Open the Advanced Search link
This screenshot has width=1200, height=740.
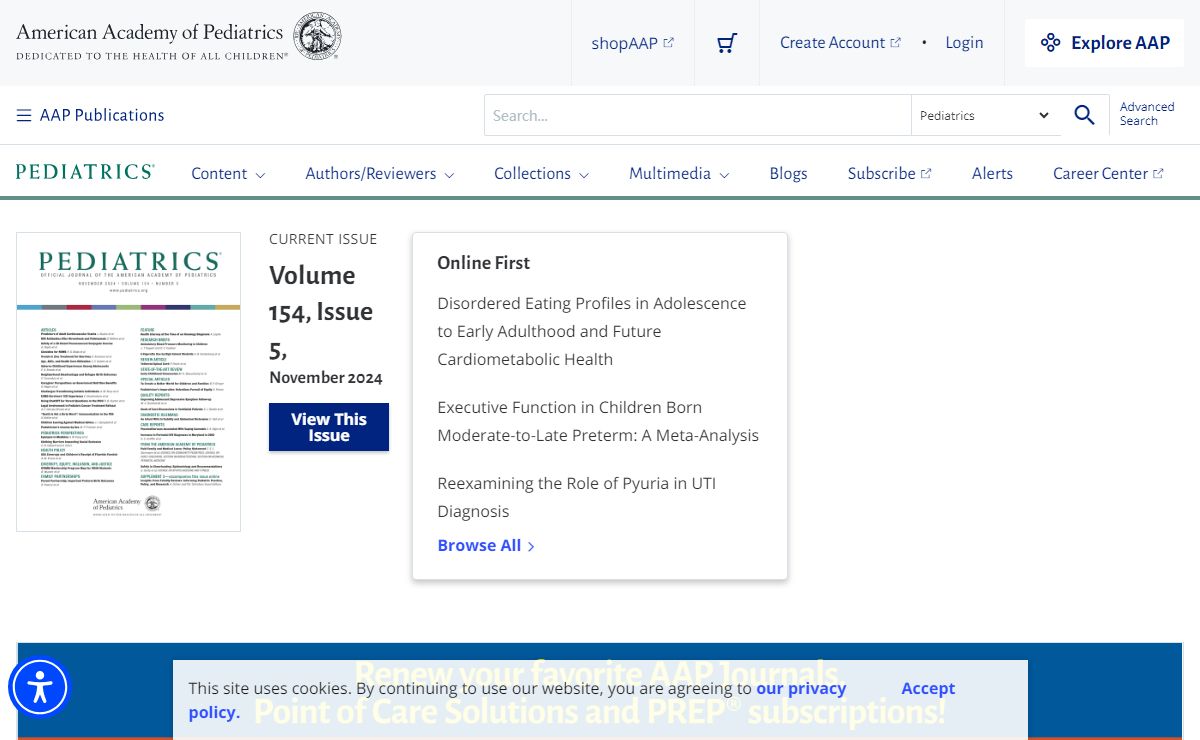click(1147, 114)
